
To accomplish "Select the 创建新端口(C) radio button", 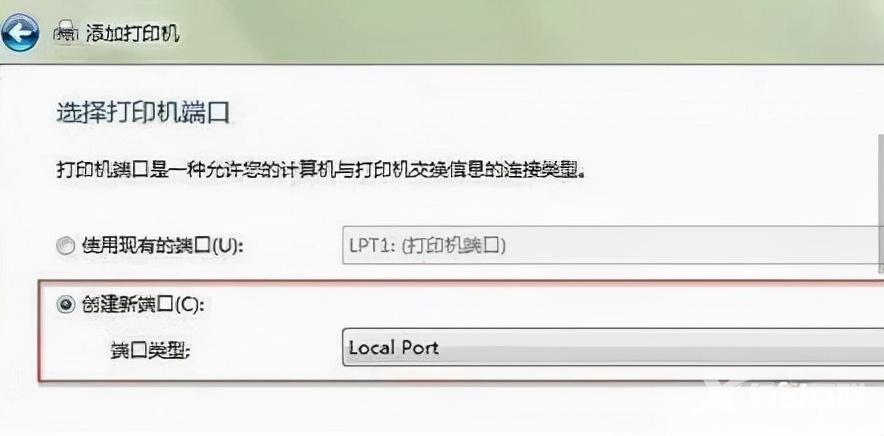I will tap(66, 305).
